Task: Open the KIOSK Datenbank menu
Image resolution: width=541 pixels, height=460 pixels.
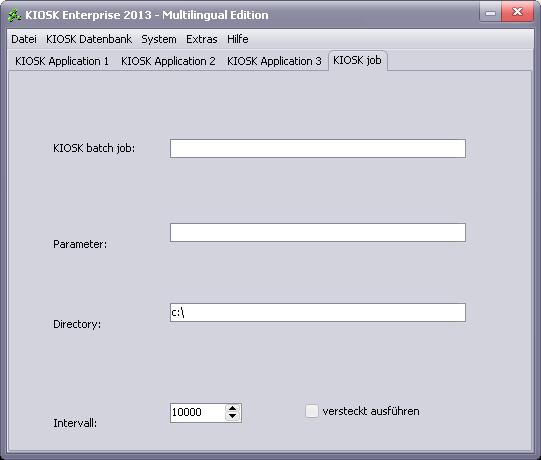Action: pos(89,39)
